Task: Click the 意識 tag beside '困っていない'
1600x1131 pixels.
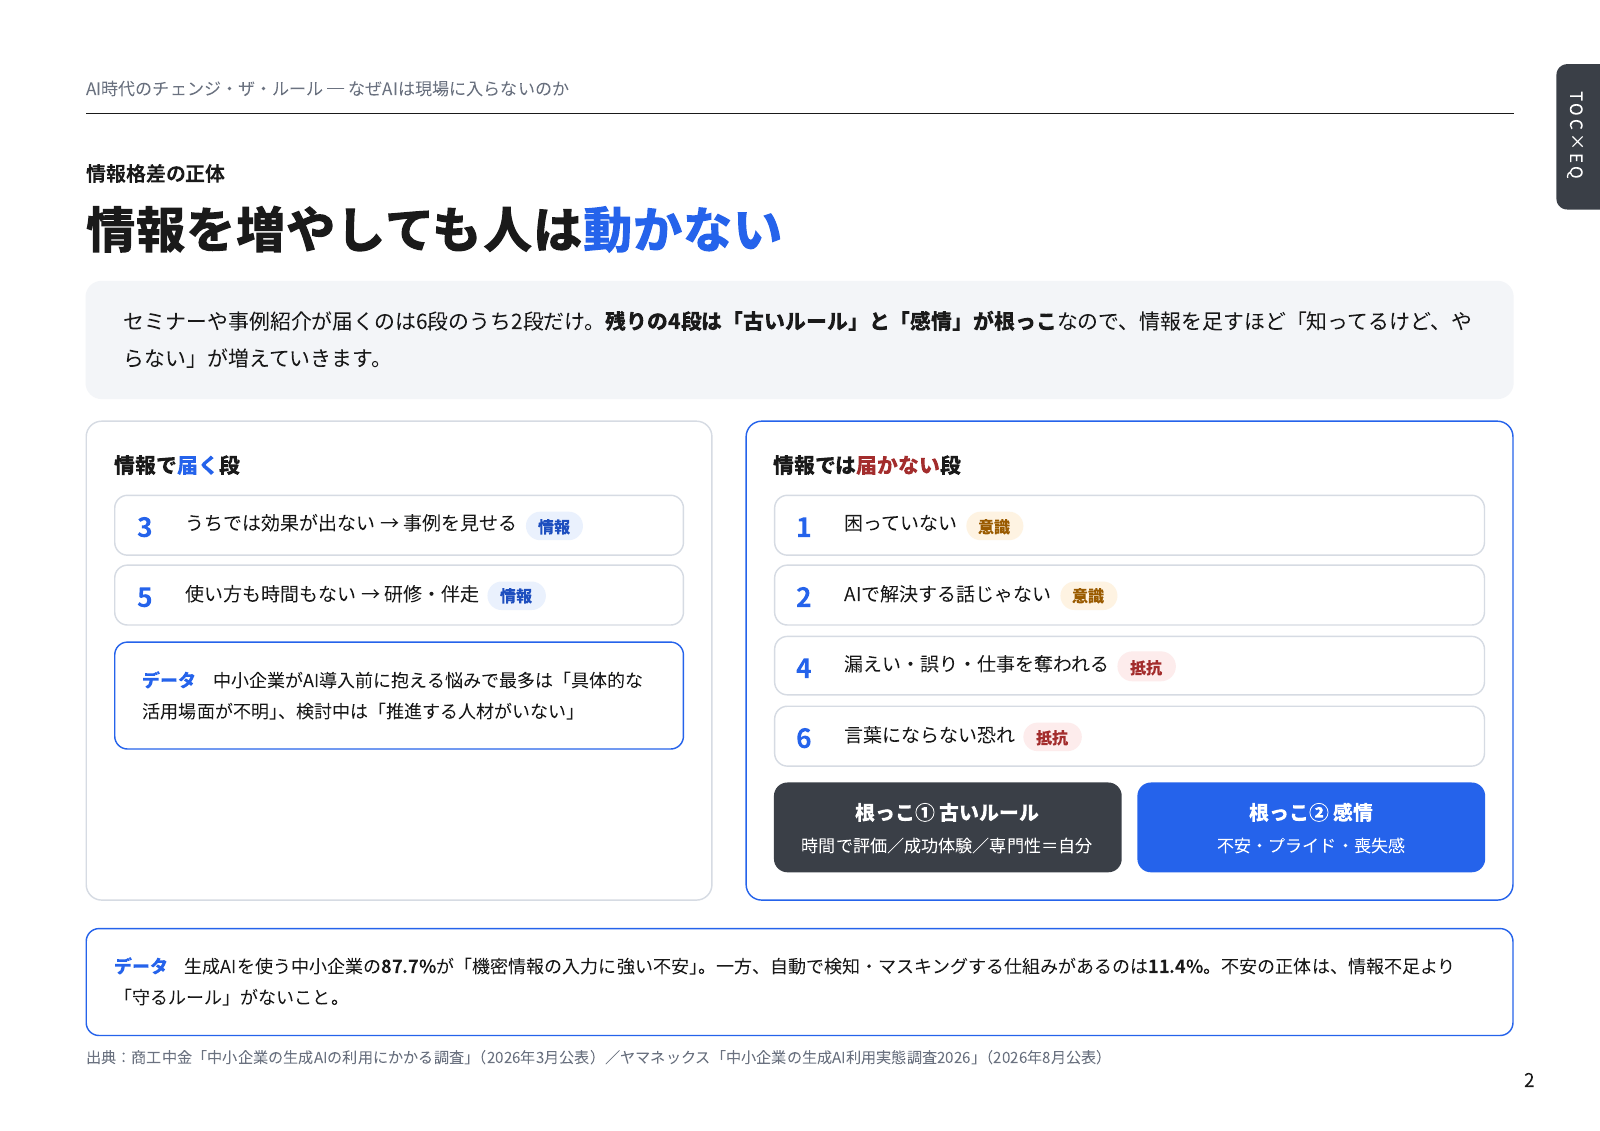Action: tap(994, 527)
